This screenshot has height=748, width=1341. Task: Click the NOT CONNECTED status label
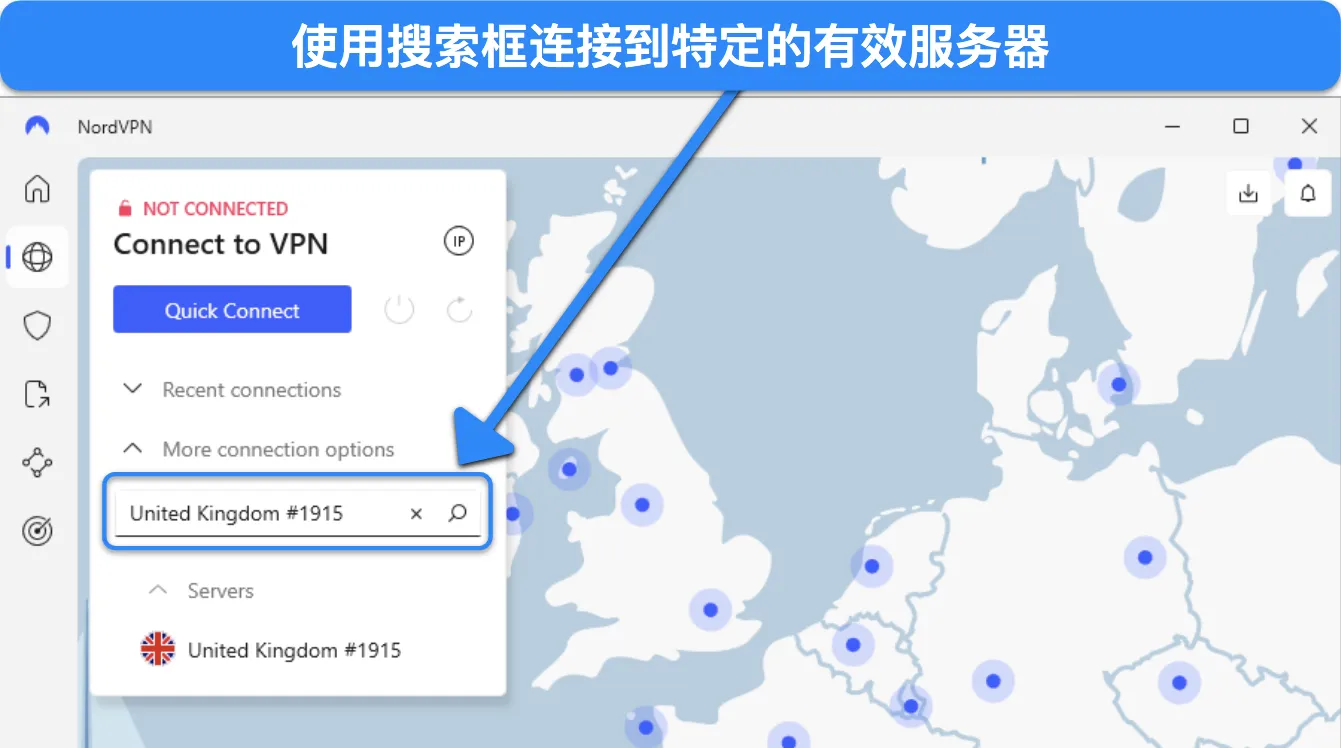215,209
